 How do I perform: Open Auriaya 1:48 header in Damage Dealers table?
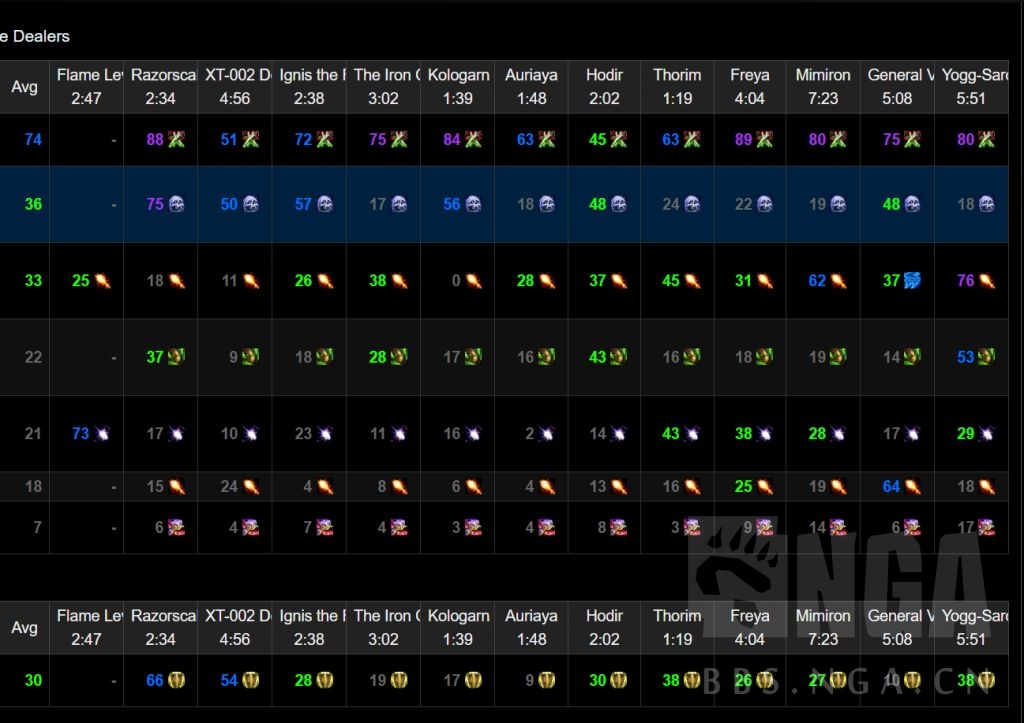(x=532, y=87)
